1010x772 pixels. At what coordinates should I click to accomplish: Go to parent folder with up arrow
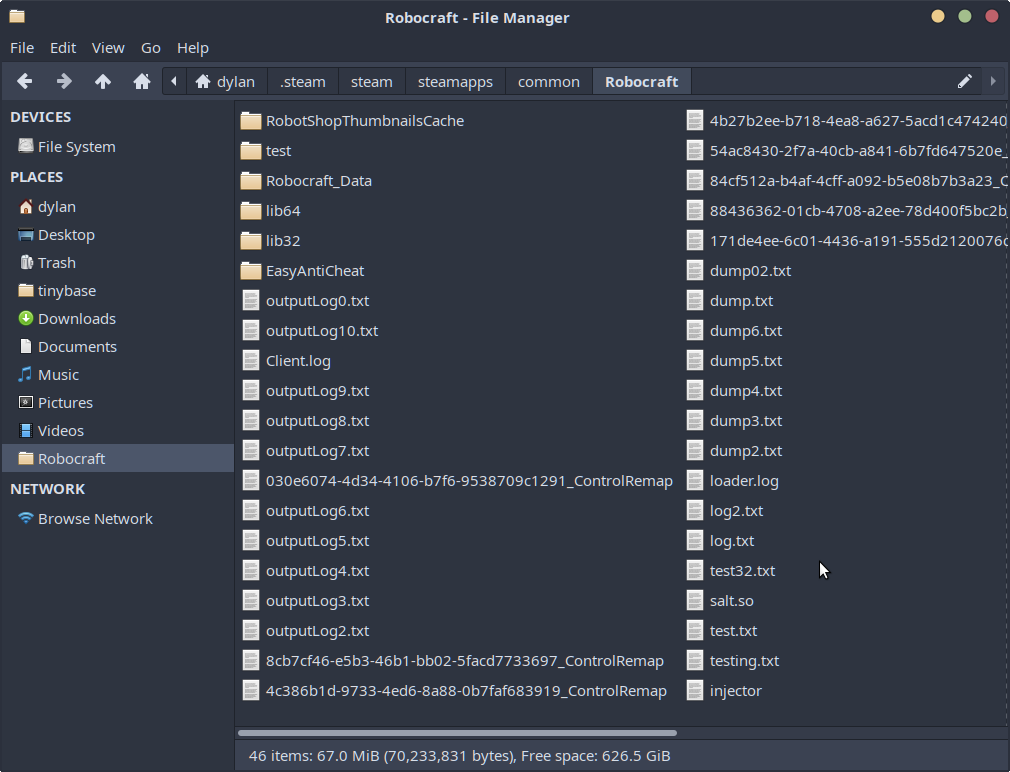pyautogui.click(x=102, y=81)
